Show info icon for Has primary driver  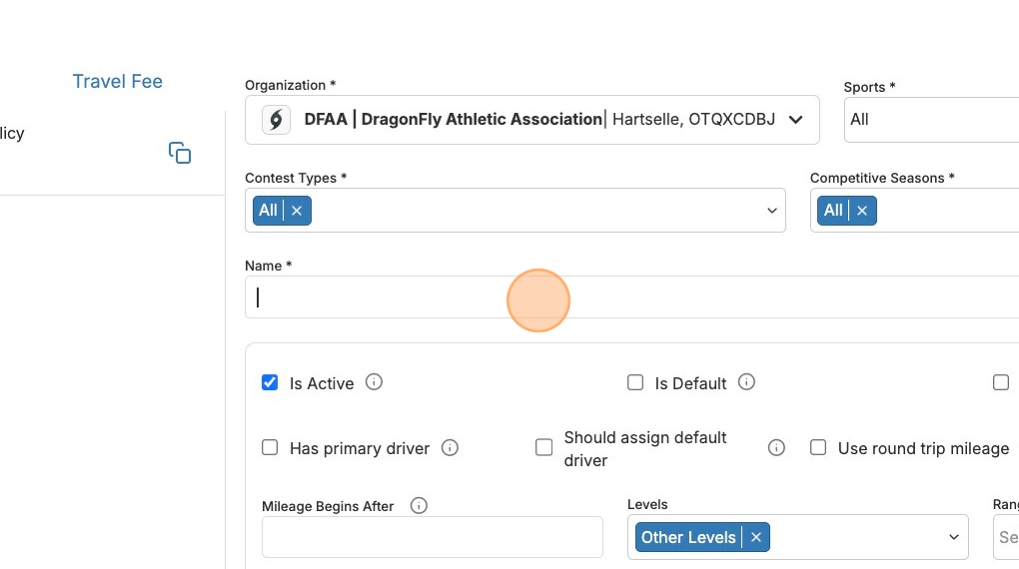[450, 448]
